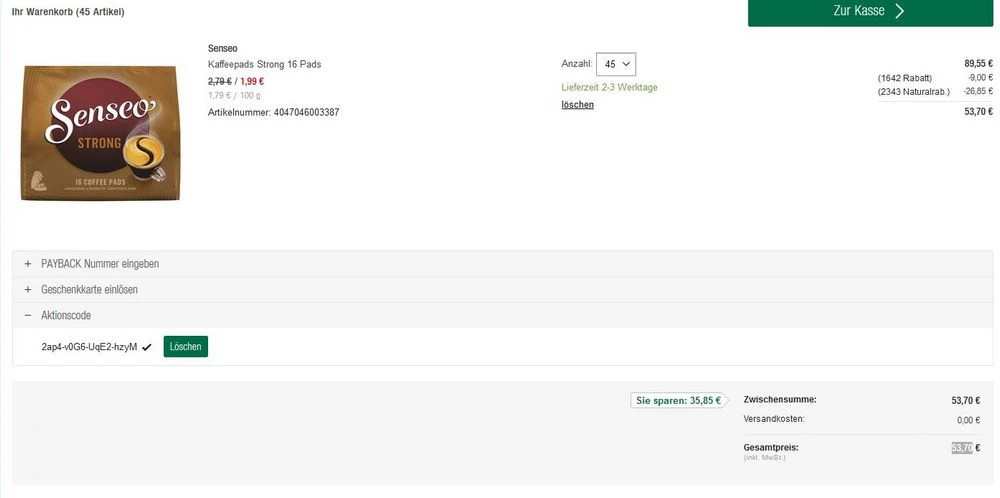The width and height of the screenshot is (1000, 498).
Task: Click the Artikelnummer 4047046003387 text
Action: (x=274, y=112)
